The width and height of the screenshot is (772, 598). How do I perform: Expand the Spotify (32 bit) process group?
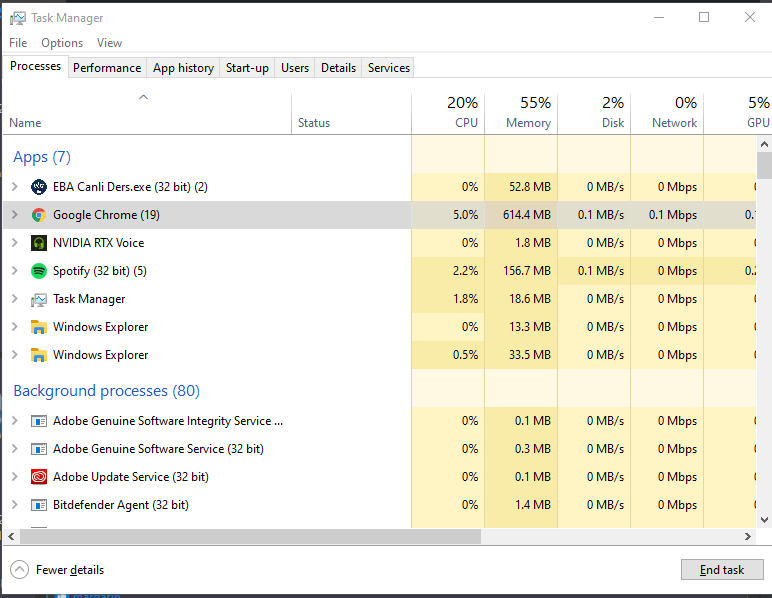pyautogui.click(x=14, y=271)
